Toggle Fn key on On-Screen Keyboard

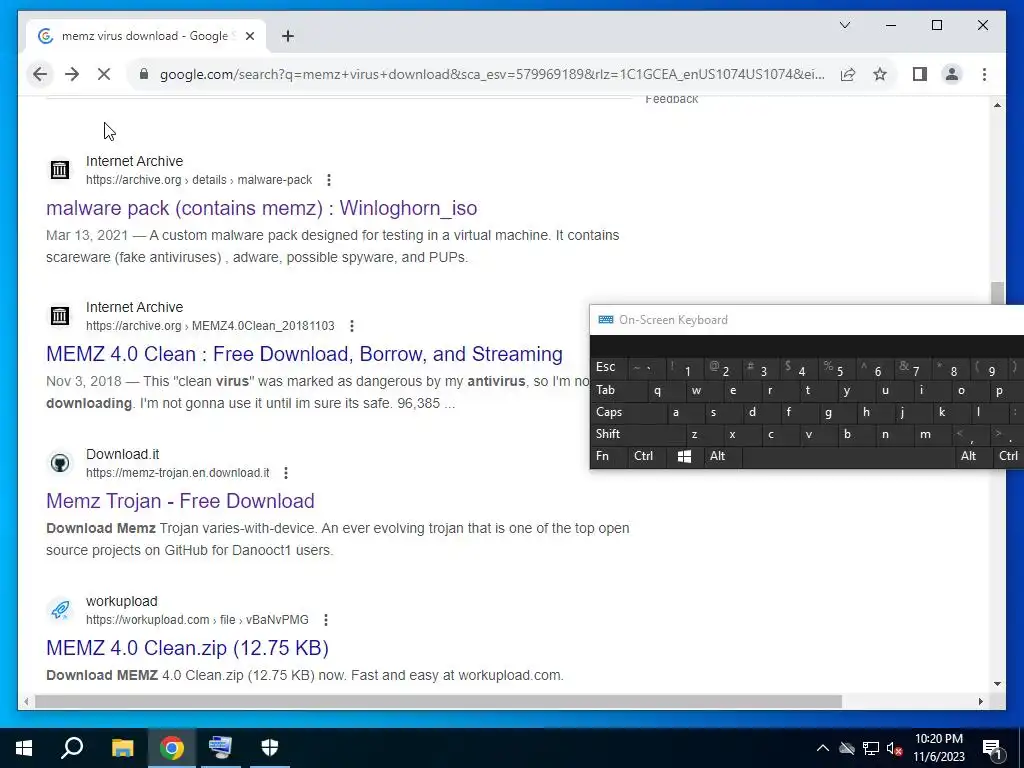click(609, 456)
